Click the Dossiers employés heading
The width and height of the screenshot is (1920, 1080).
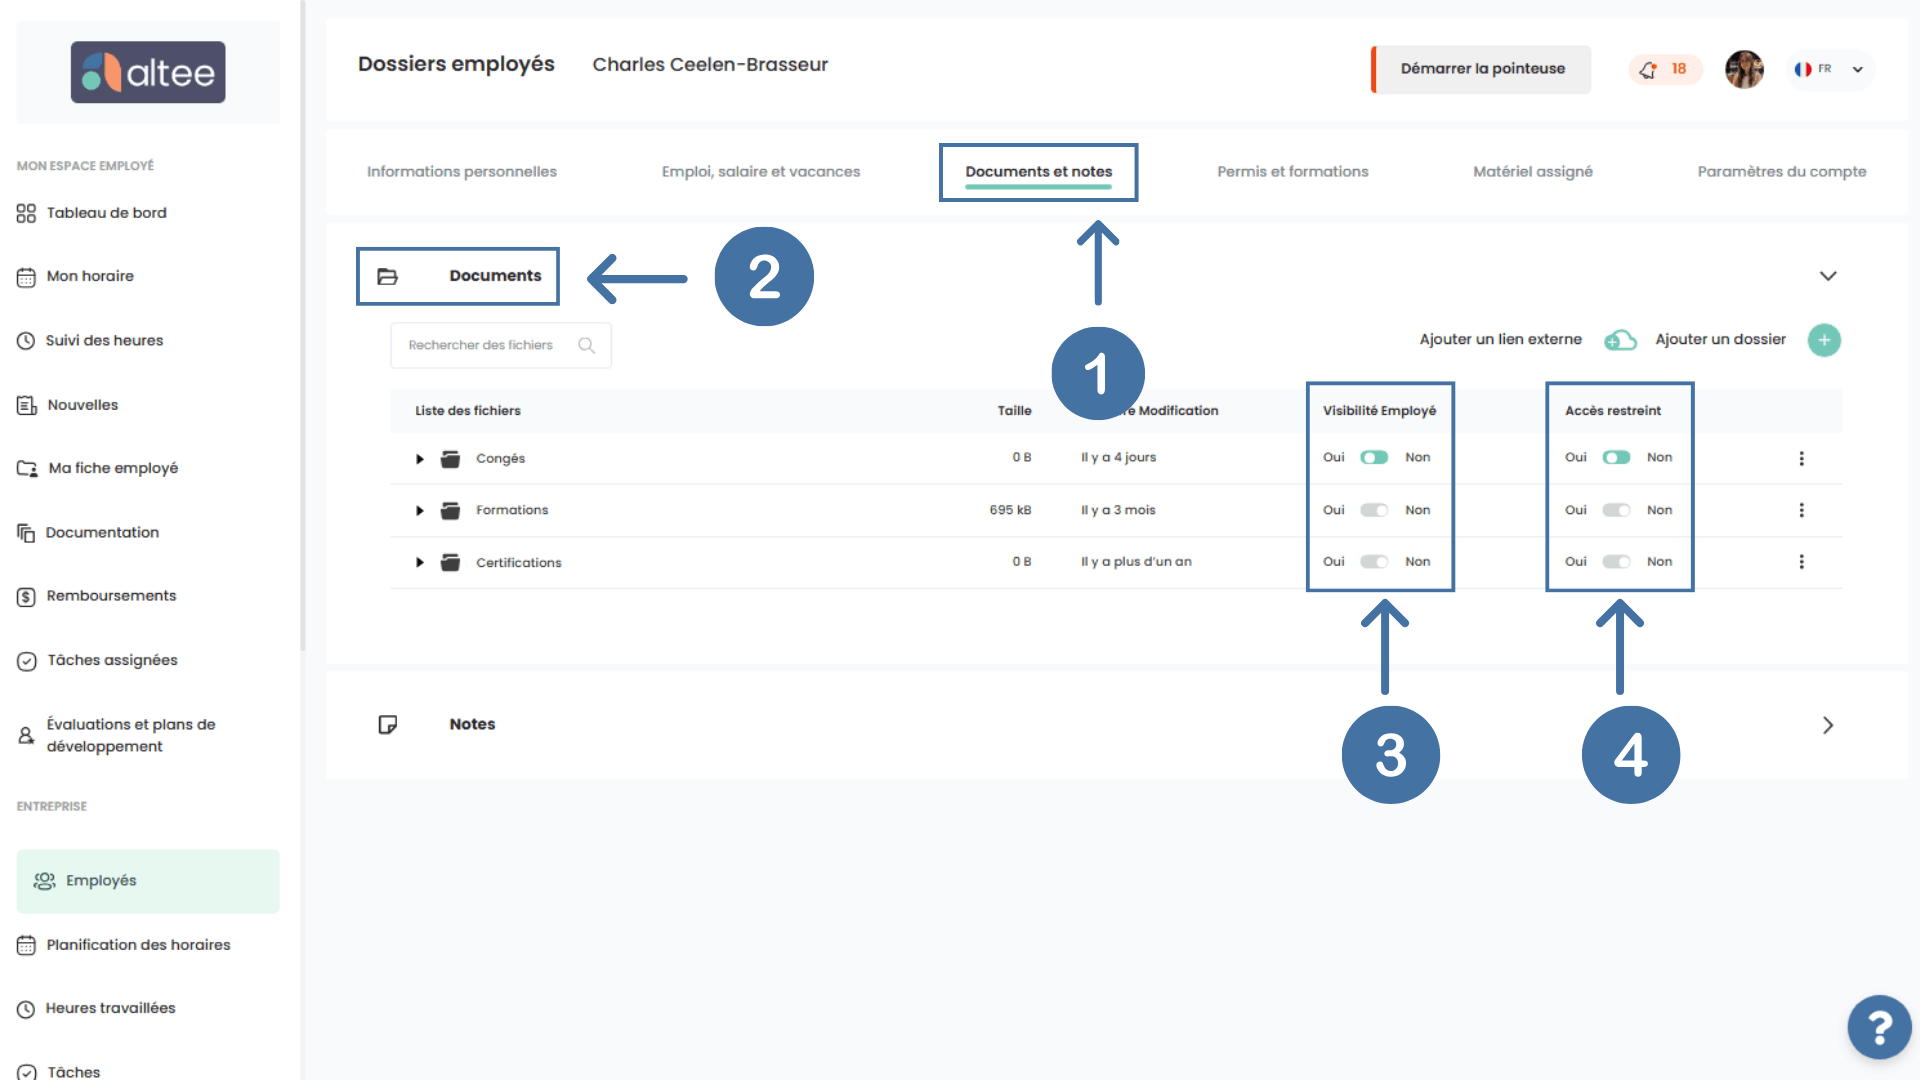click(x=456, y=64)
